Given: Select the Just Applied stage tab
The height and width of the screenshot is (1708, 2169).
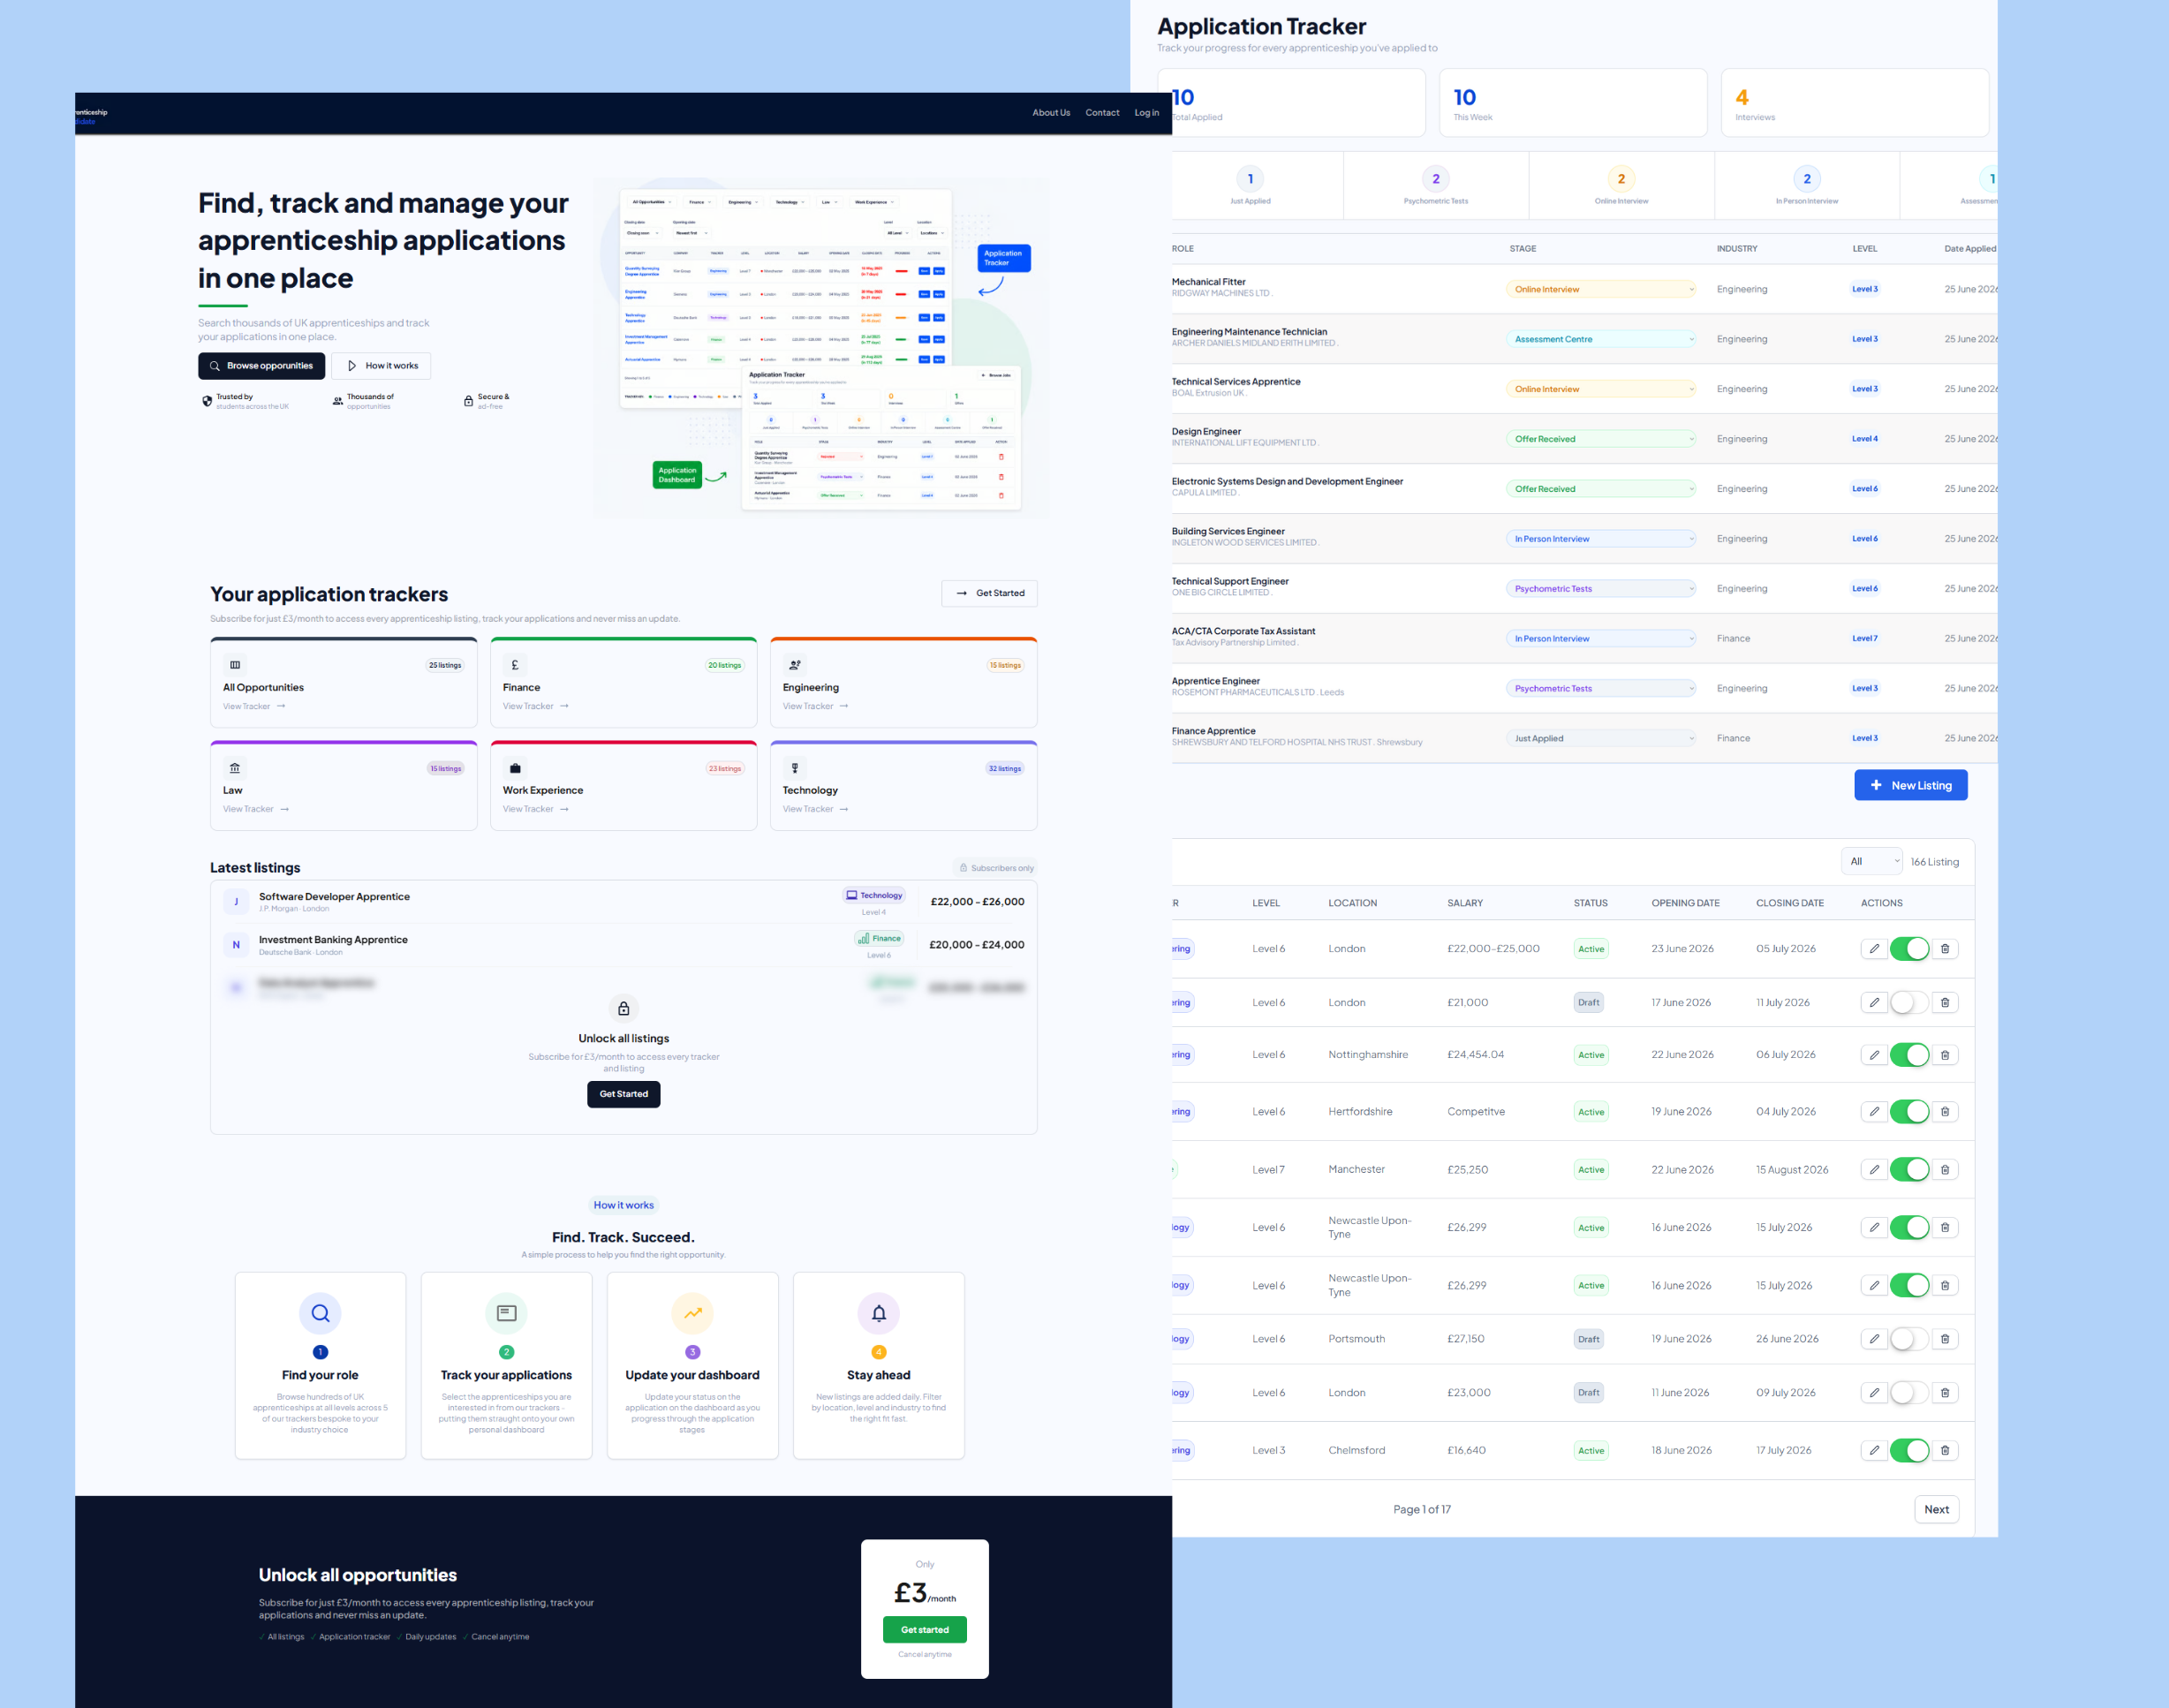Looking at the screenshot, I should (1251, 186).
